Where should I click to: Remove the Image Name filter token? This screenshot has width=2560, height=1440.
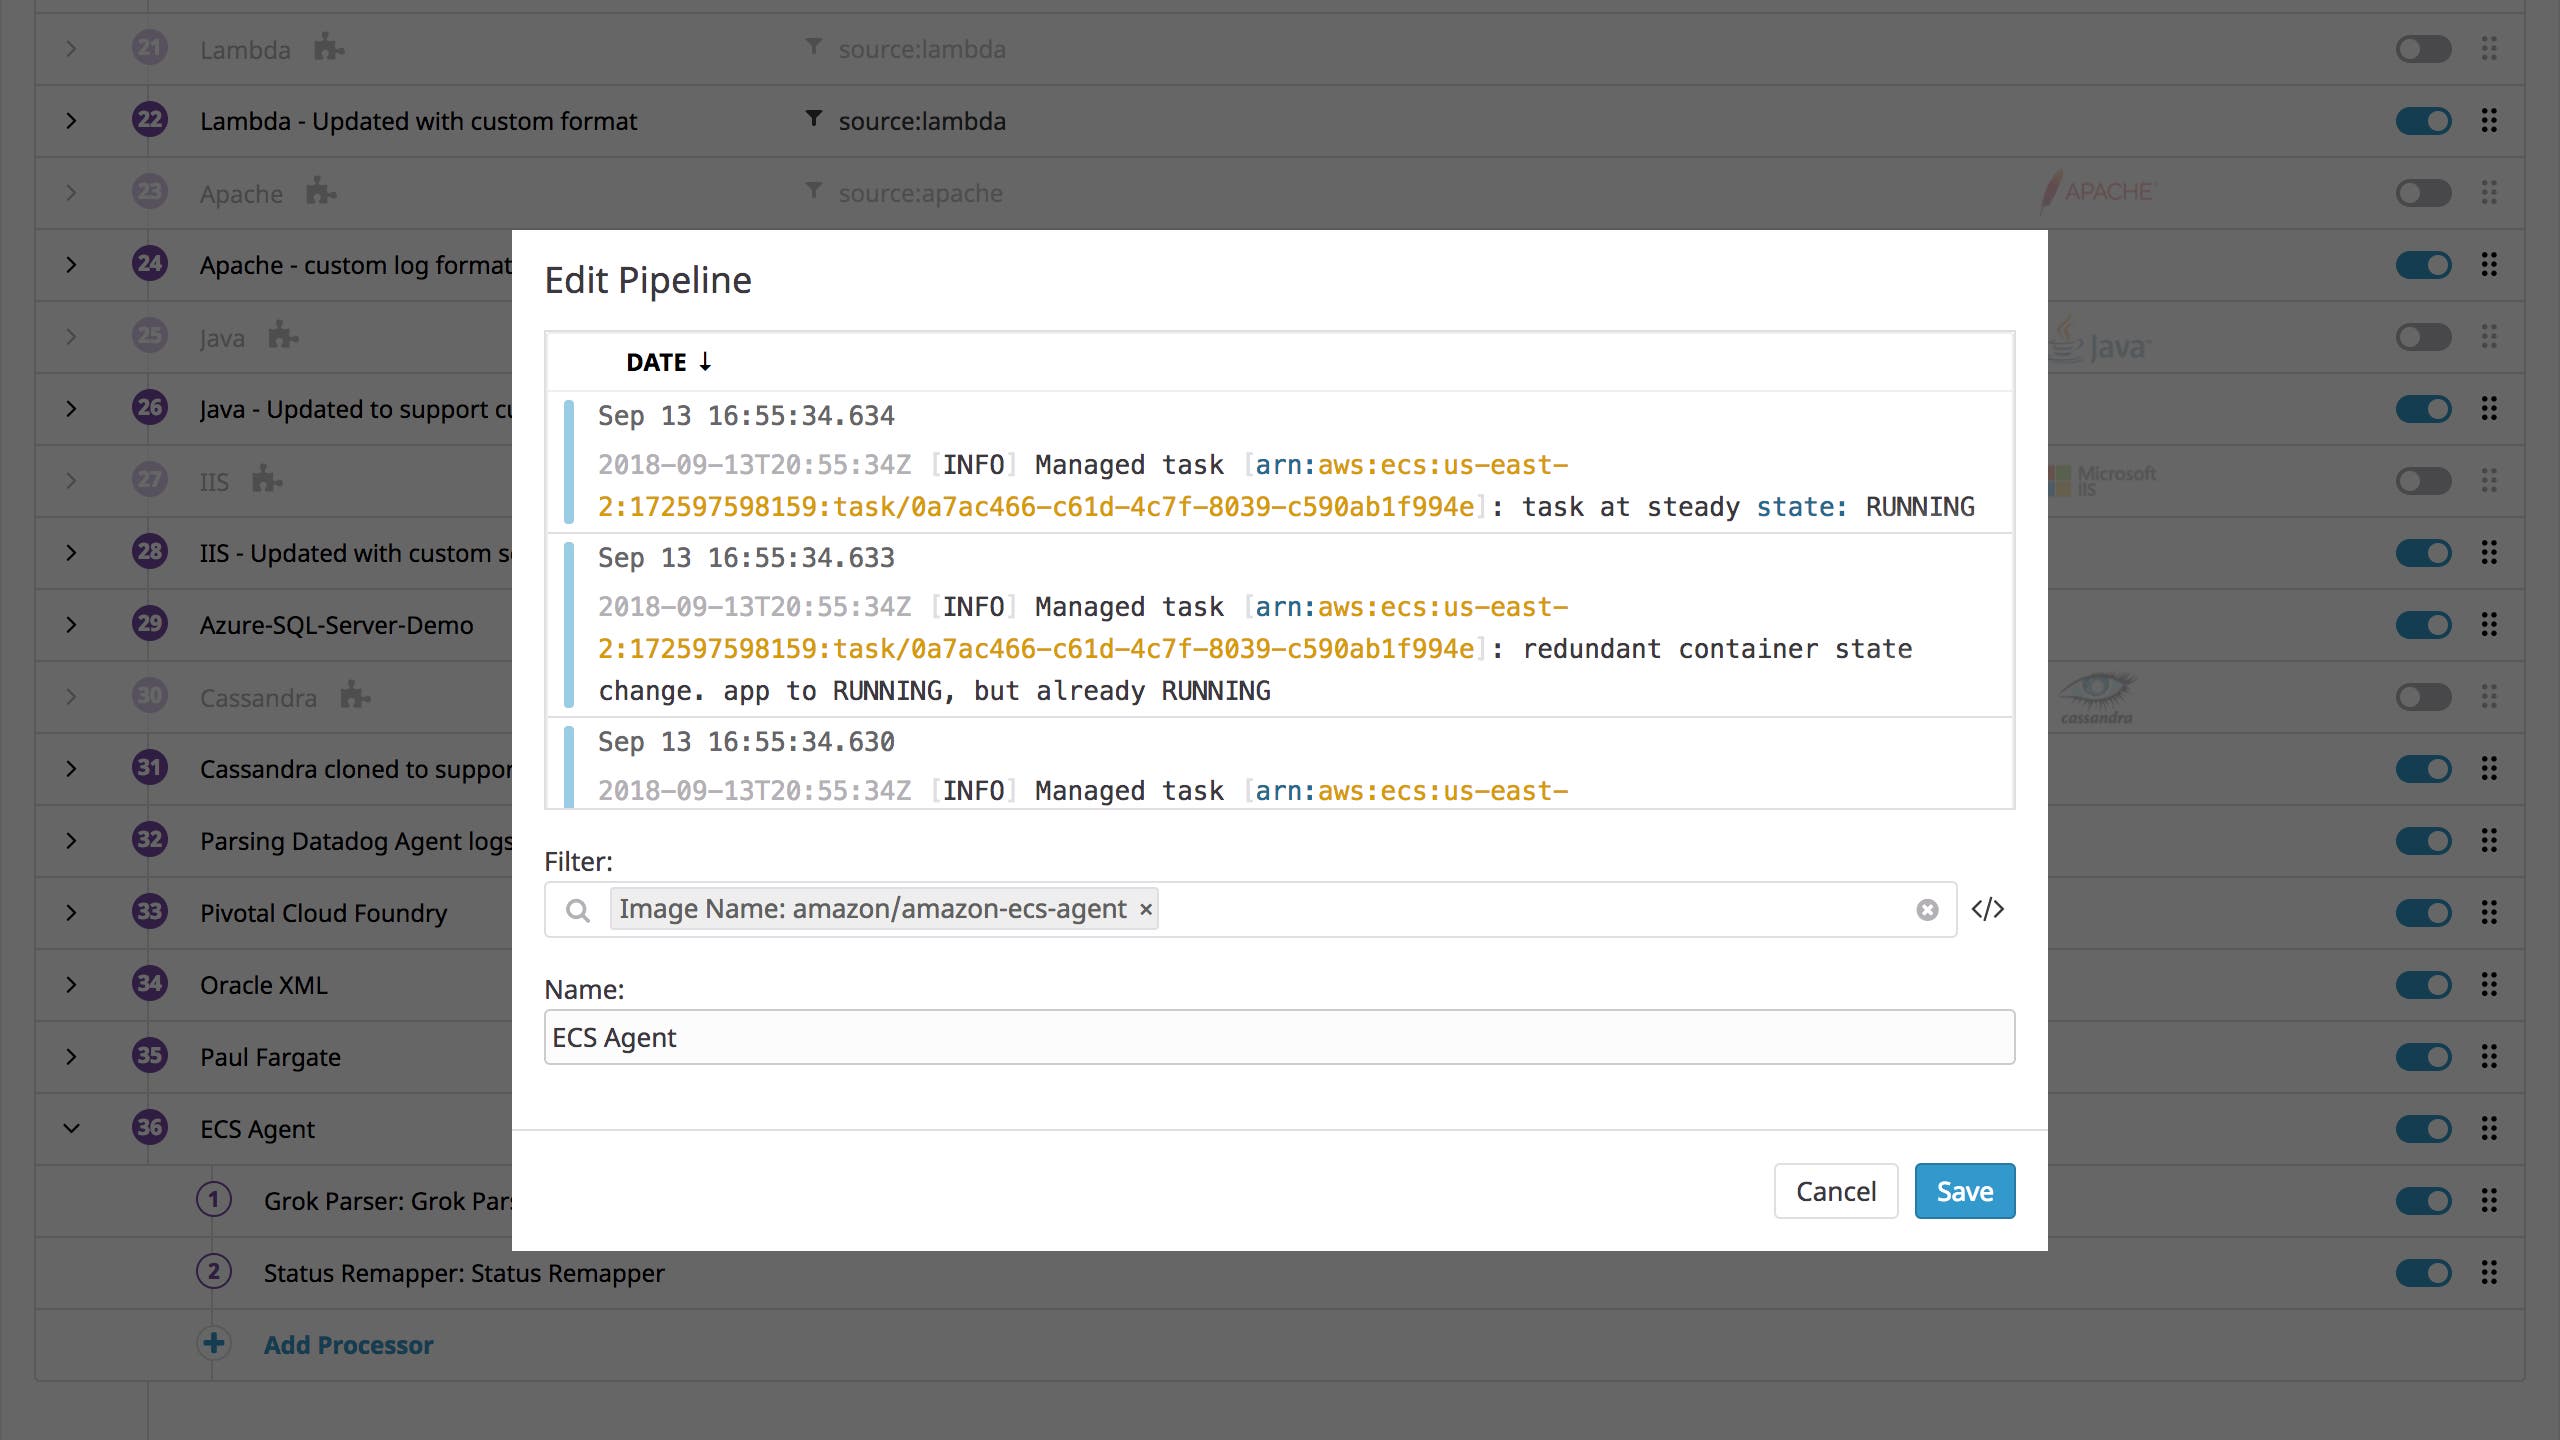[1145, 909]
